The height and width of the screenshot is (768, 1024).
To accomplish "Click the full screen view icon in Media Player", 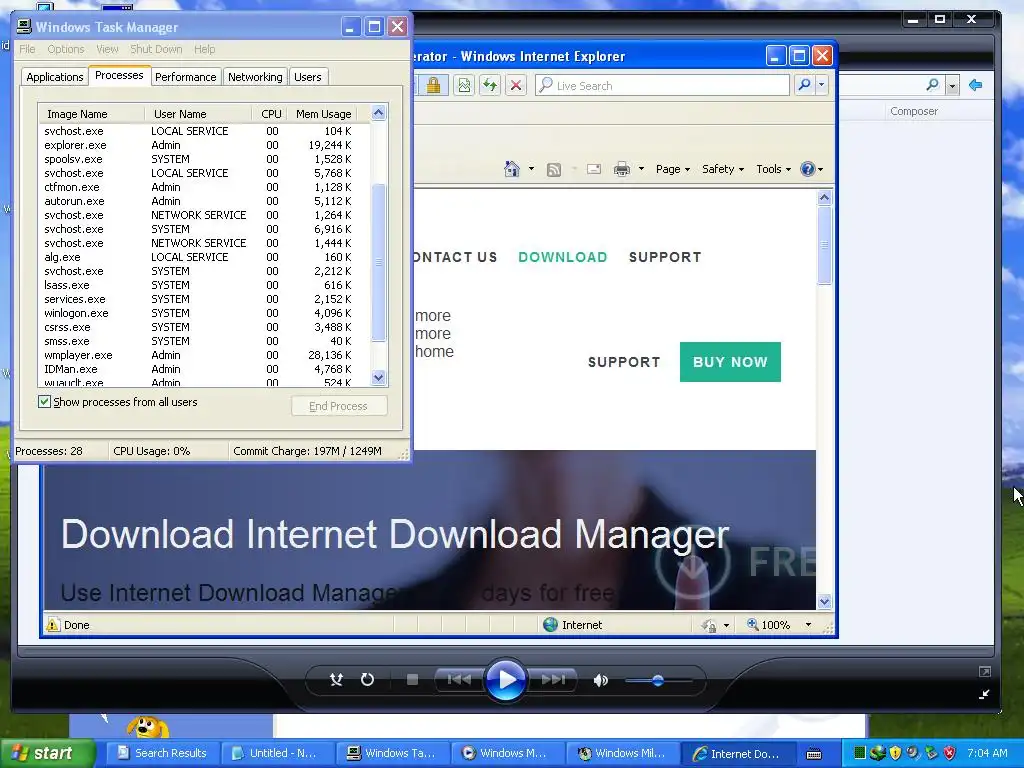I will (985, 671).
